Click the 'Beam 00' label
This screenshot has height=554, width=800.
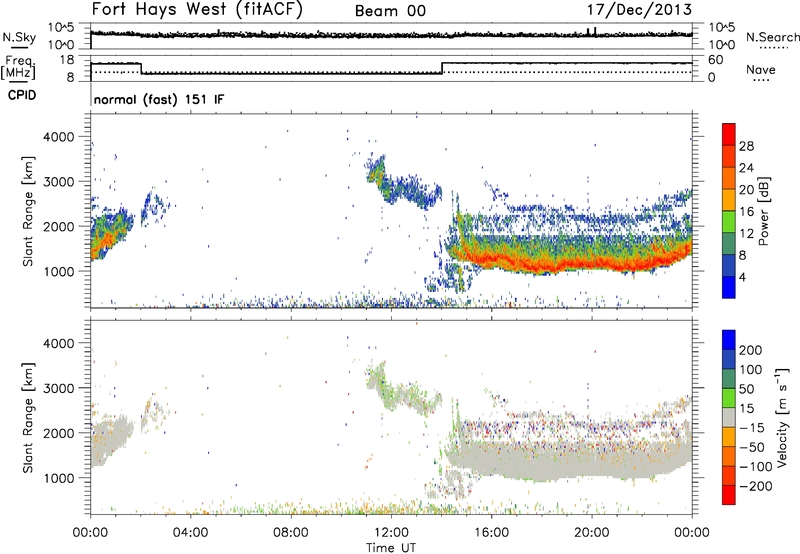pyautogui.click(x=390, y=11)
